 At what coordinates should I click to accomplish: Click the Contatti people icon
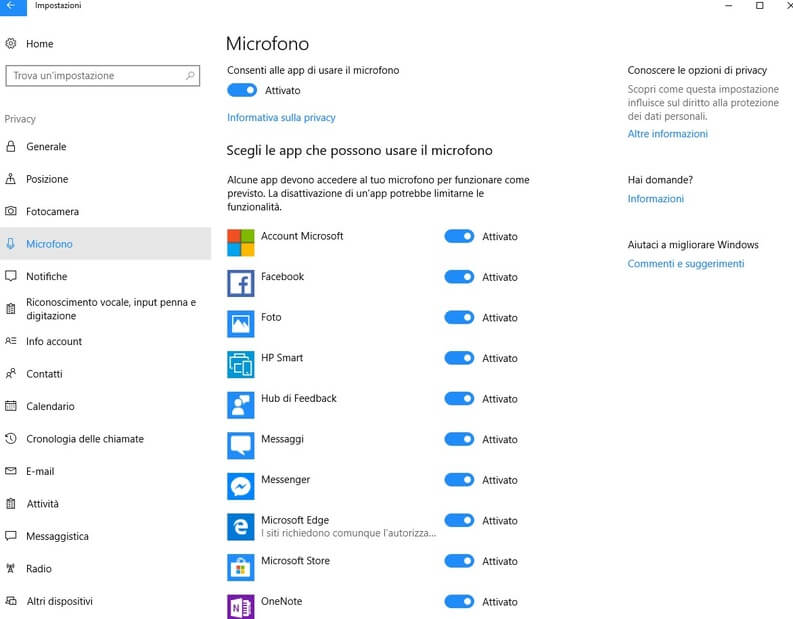(x=11, y=374)
